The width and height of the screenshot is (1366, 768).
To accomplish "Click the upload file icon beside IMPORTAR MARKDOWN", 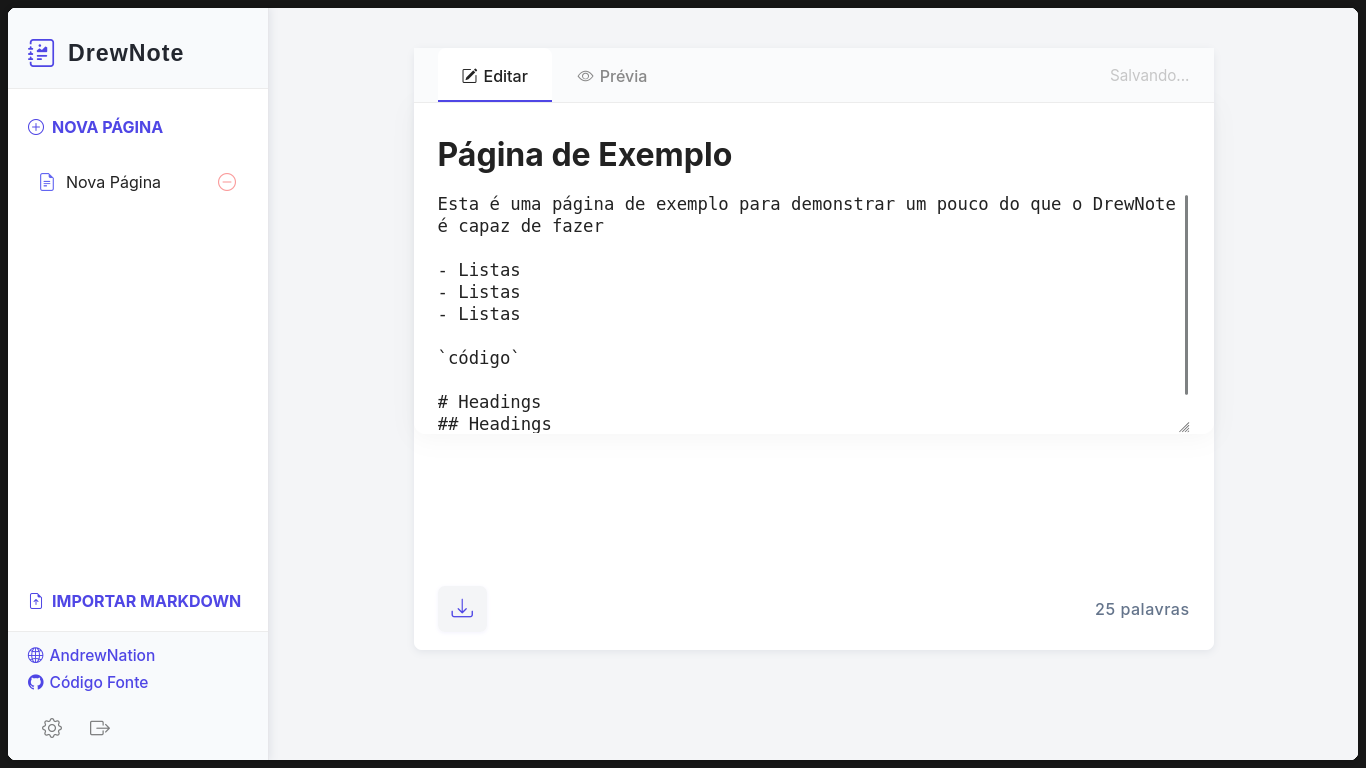I will [36, 601].
